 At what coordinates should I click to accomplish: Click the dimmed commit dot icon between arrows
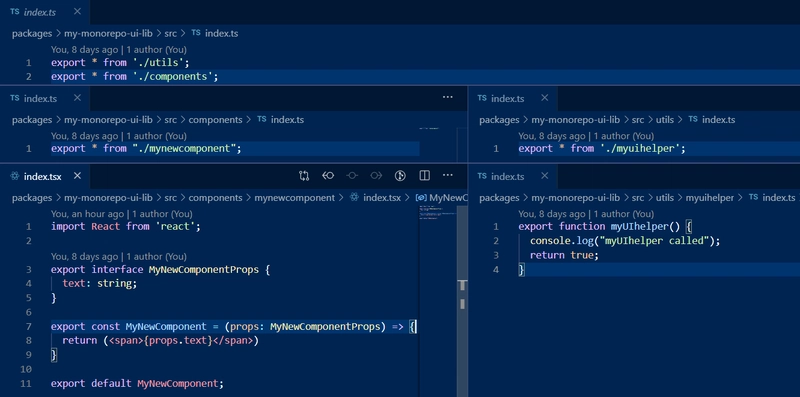click(x=352, y=176)
